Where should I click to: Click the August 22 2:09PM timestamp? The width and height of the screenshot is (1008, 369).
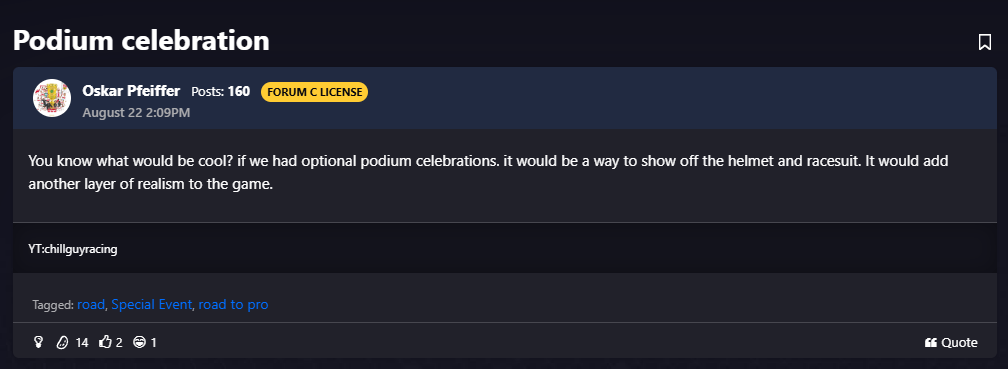136,112
